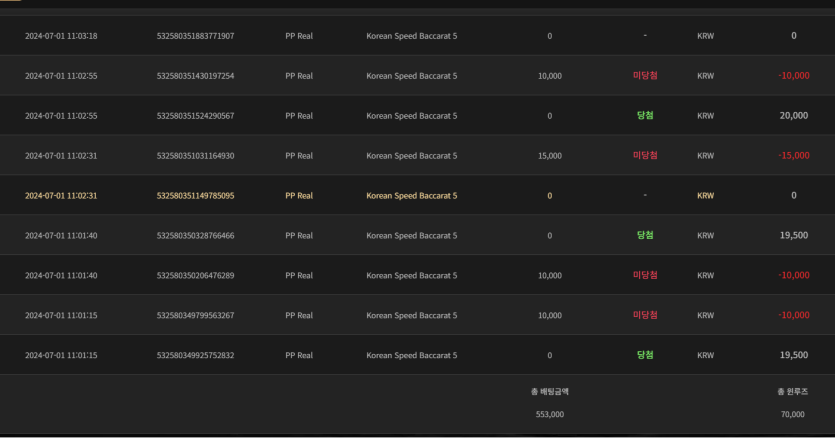Select transaction ID 532580351524290567

pos(195,116)
